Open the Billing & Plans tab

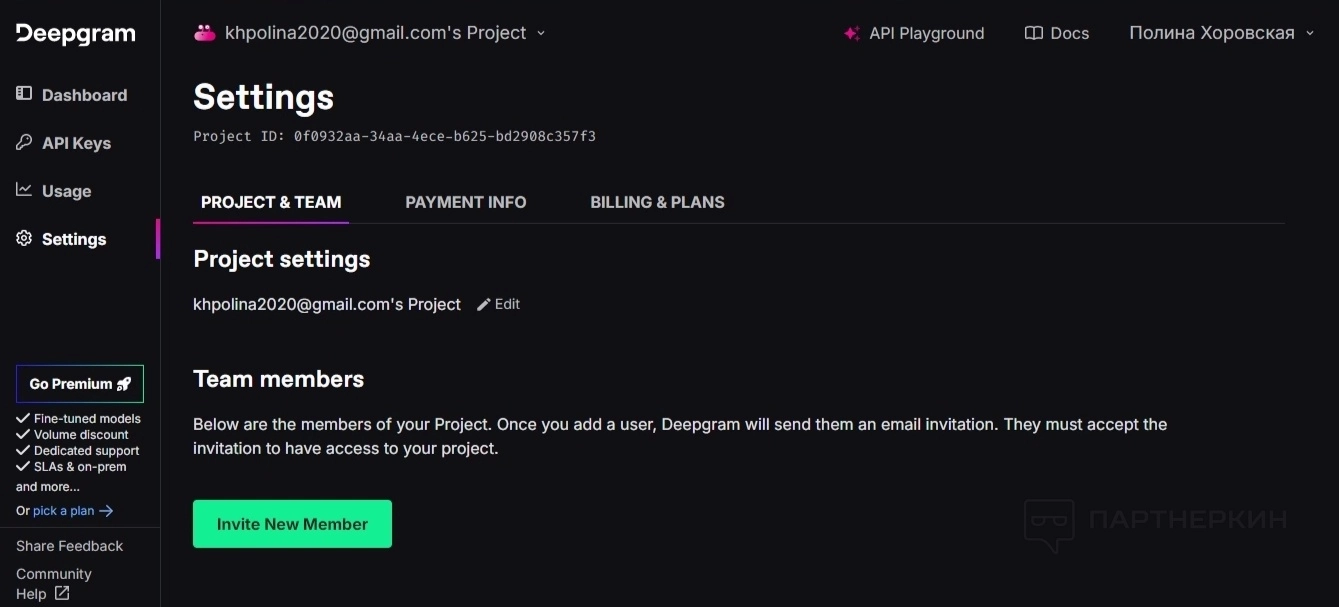pyautogui.click(x=657, y=202)
